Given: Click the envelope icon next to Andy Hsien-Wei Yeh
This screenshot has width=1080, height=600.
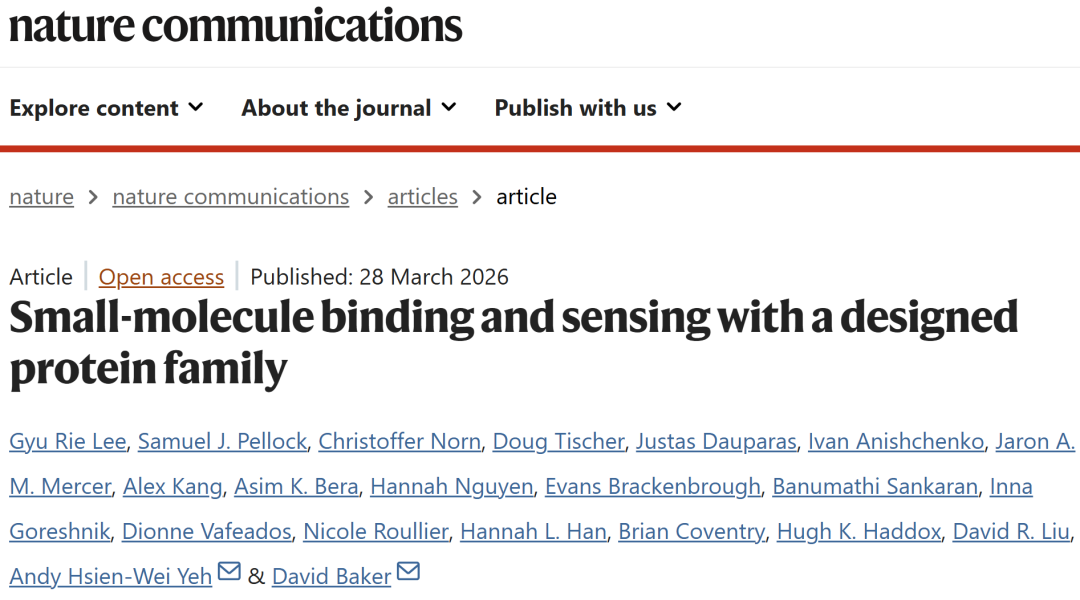Looking at the screenshot, I should tap(229, 573).
